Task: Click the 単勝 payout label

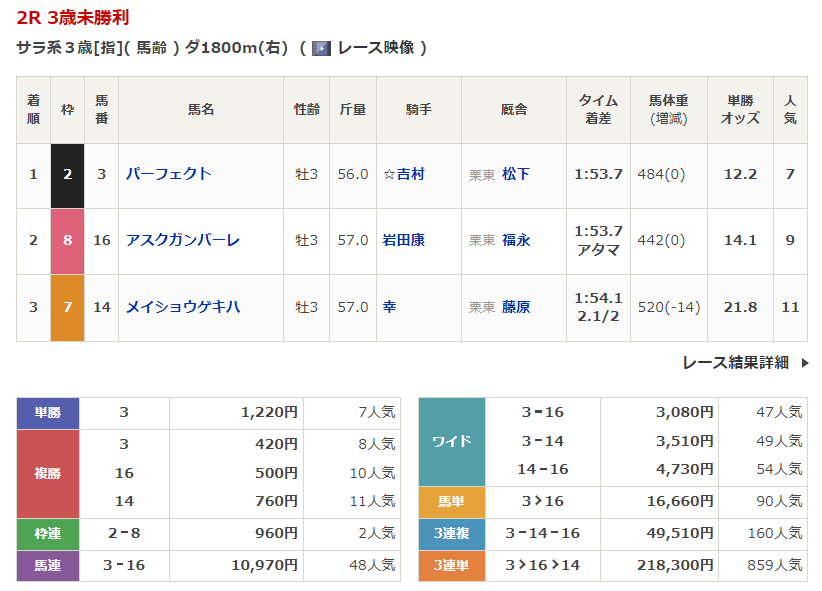Action: pos(48,412)
